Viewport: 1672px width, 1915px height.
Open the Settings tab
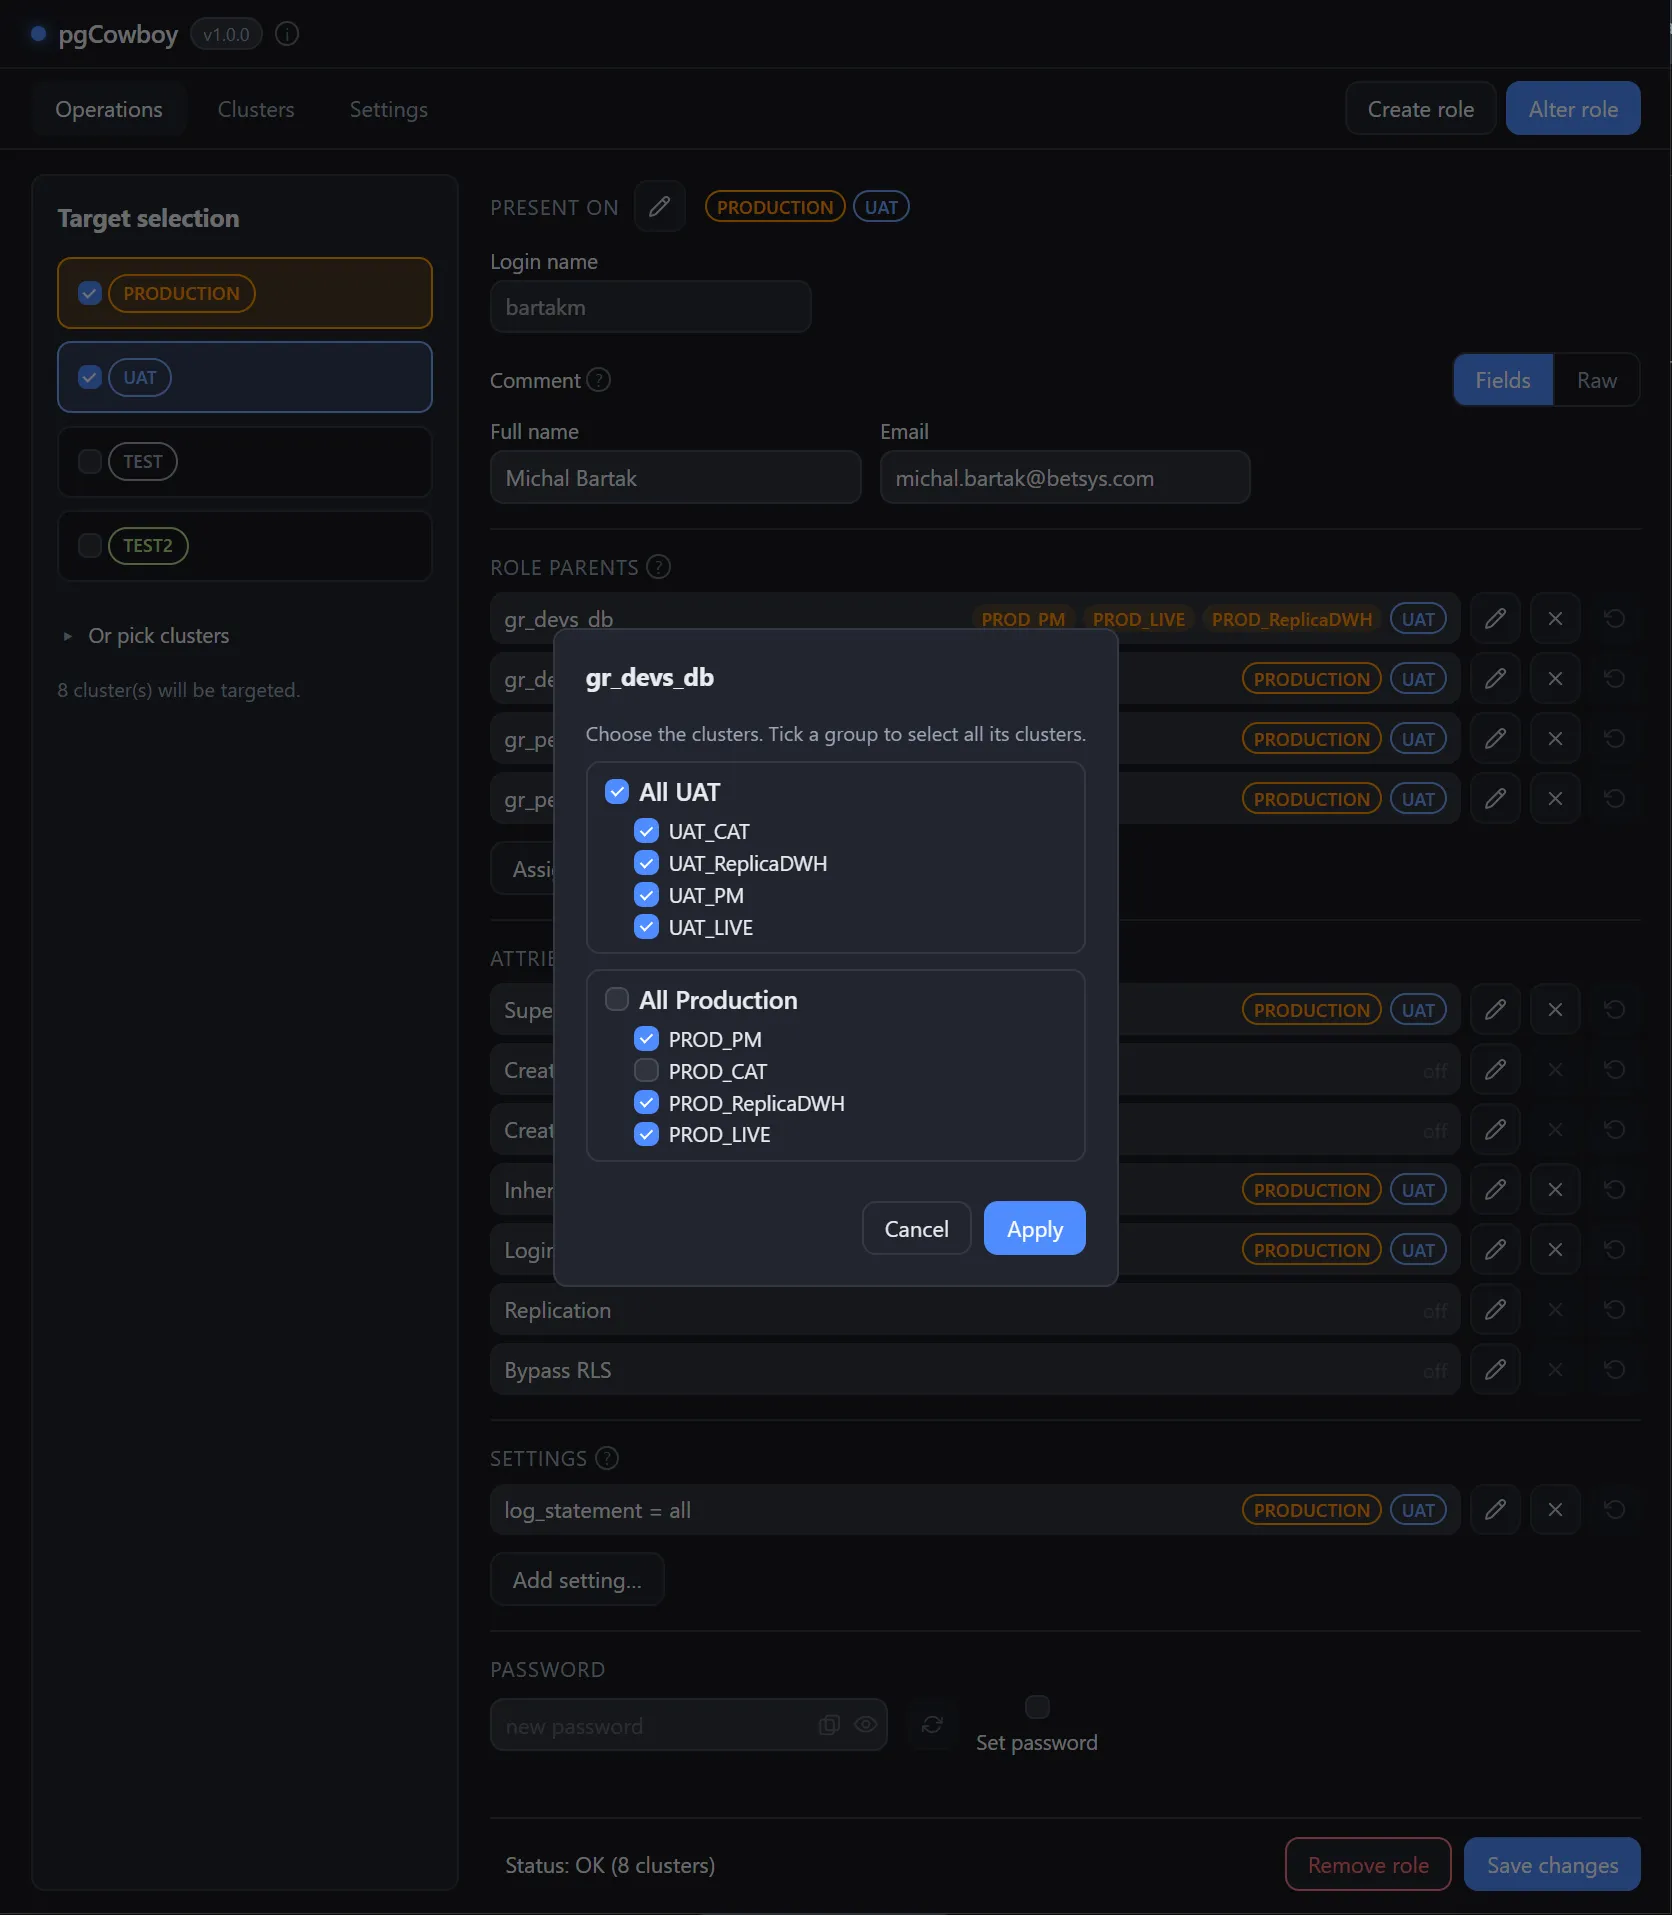click(x=388, y=109)
